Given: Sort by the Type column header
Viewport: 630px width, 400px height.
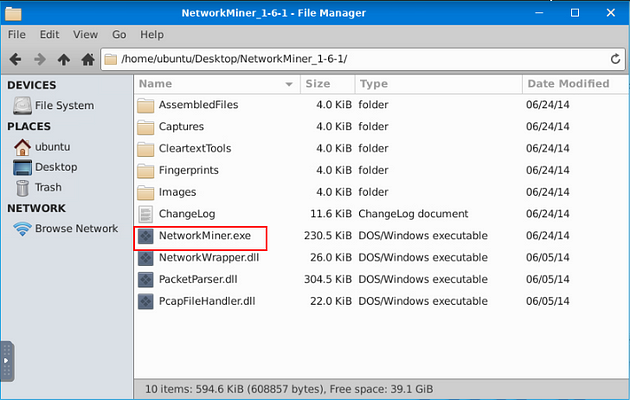Looking at the screenshot, I should 439,84.
